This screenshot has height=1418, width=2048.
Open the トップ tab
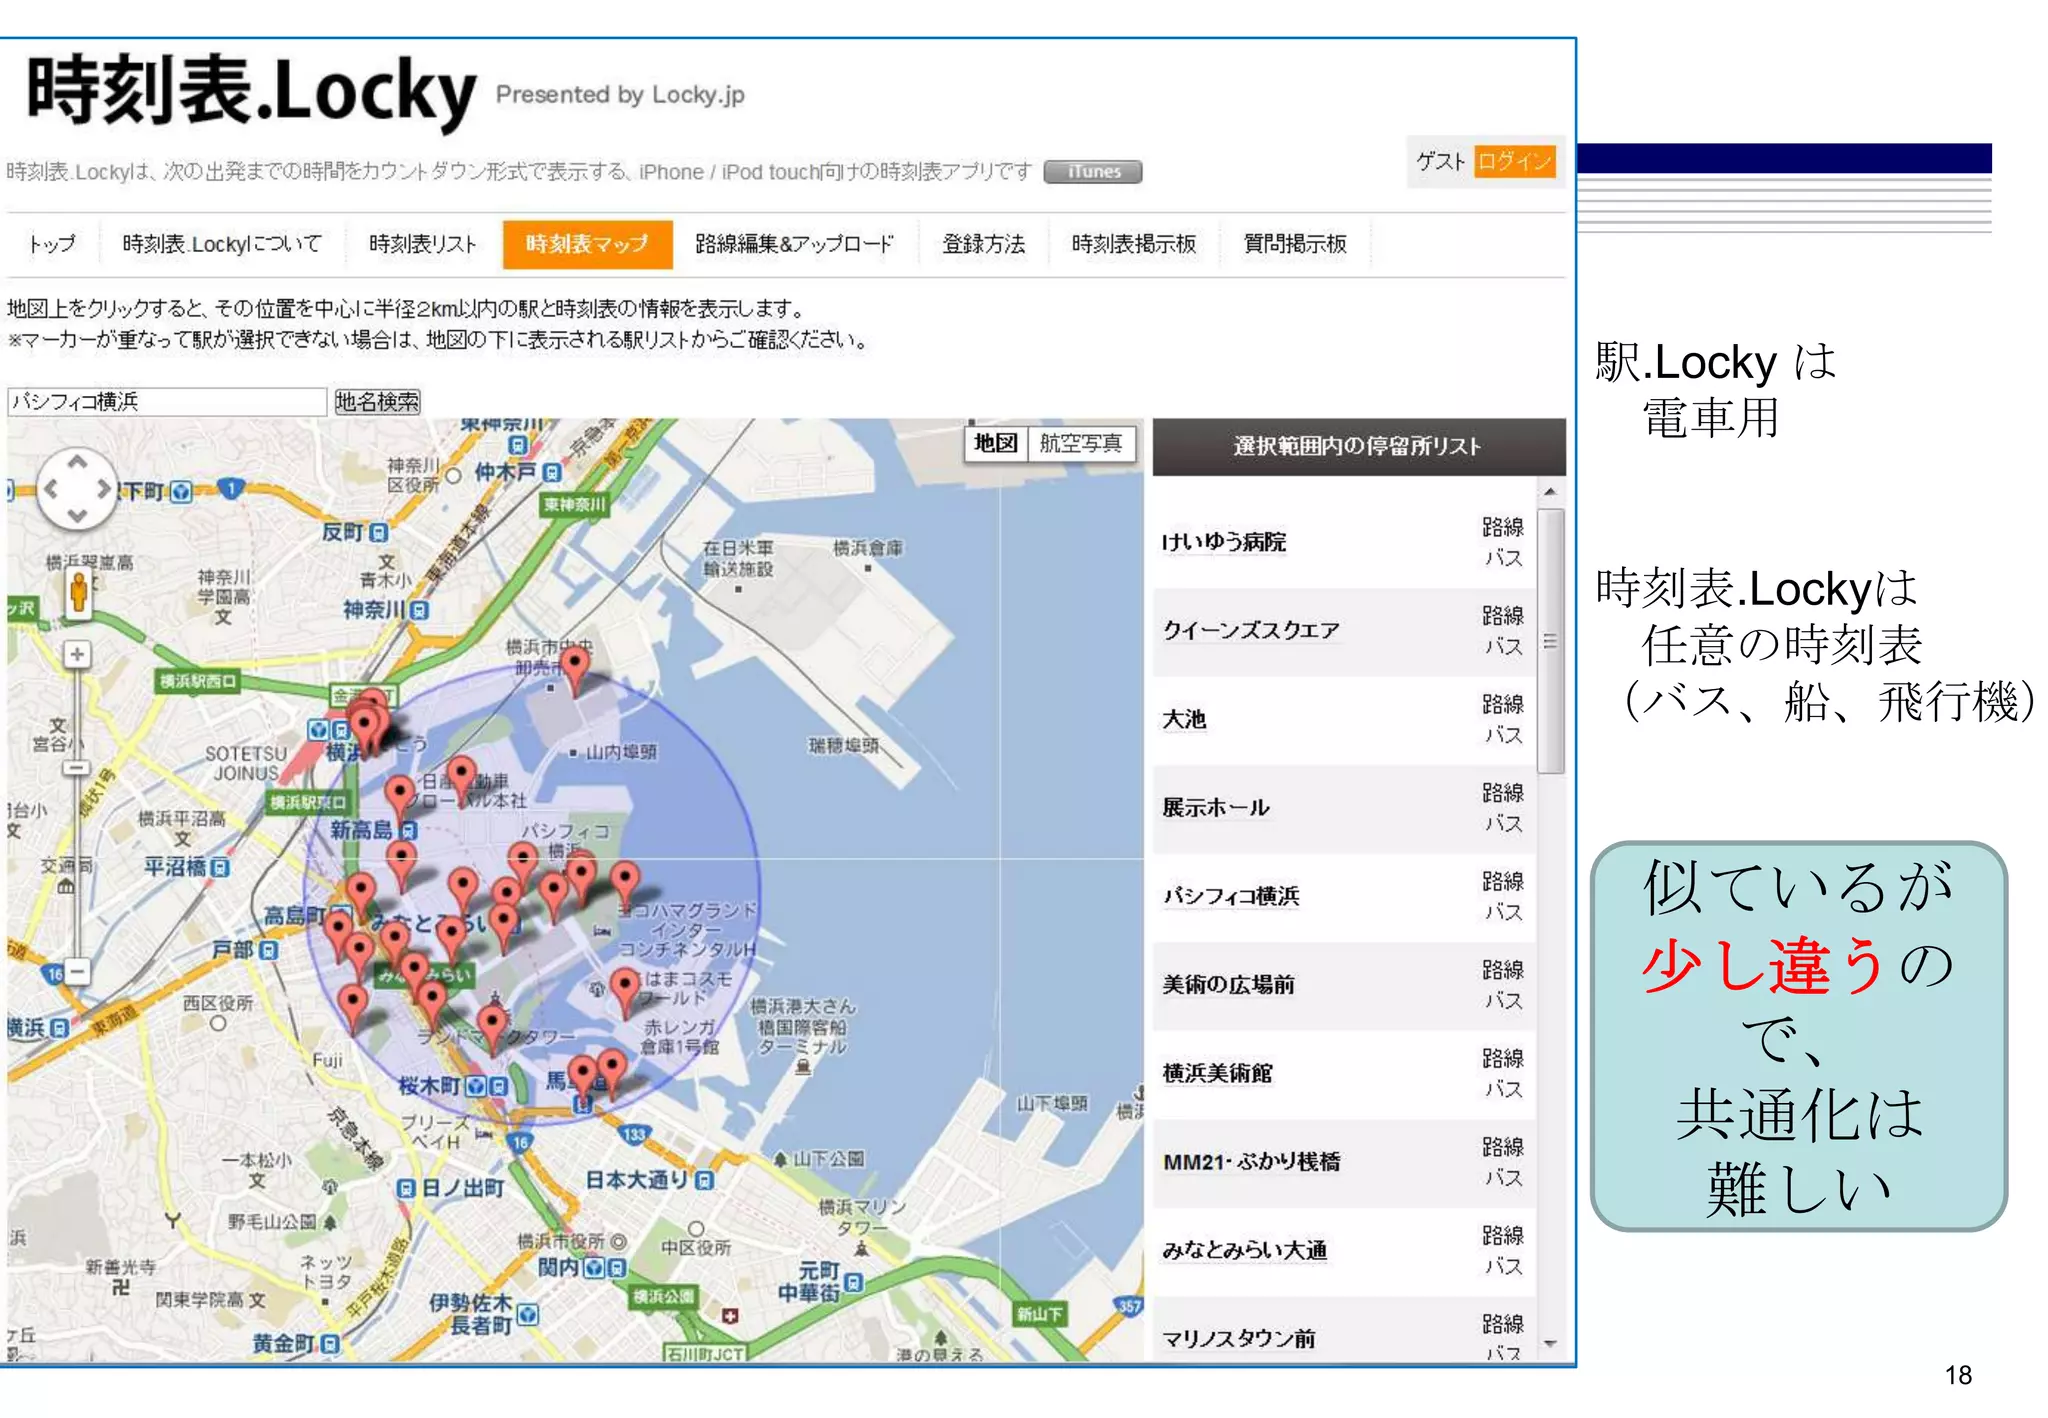(x=52, y=244)
